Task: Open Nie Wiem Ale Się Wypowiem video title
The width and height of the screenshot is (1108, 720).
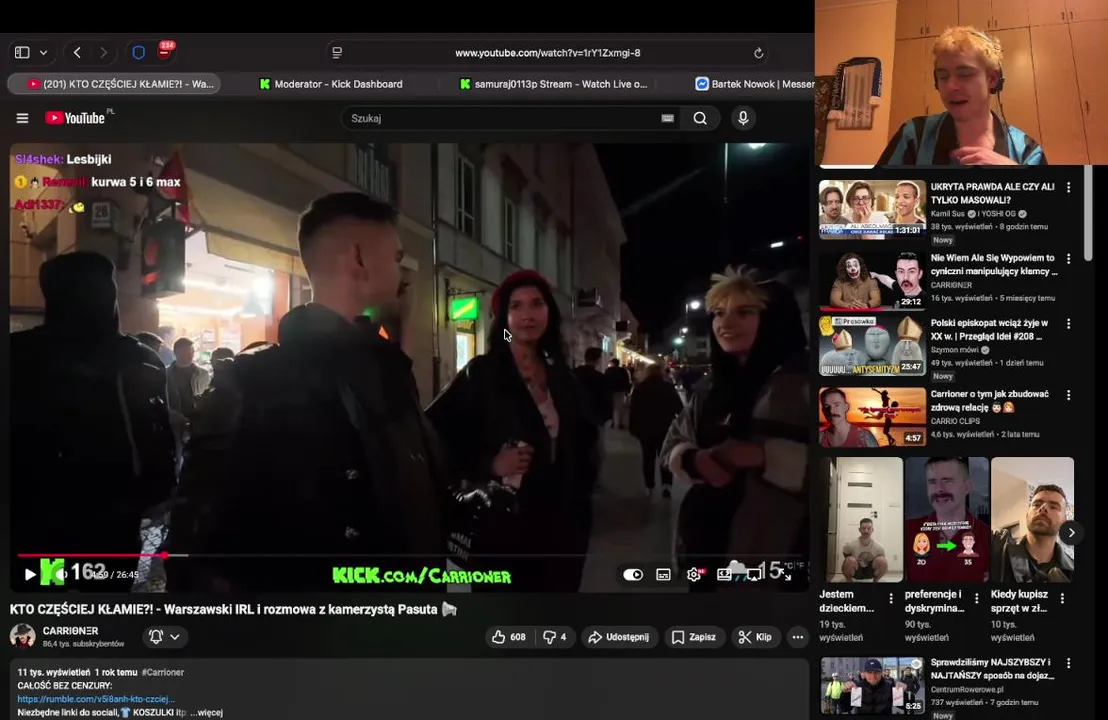Action: click(994, 264)
